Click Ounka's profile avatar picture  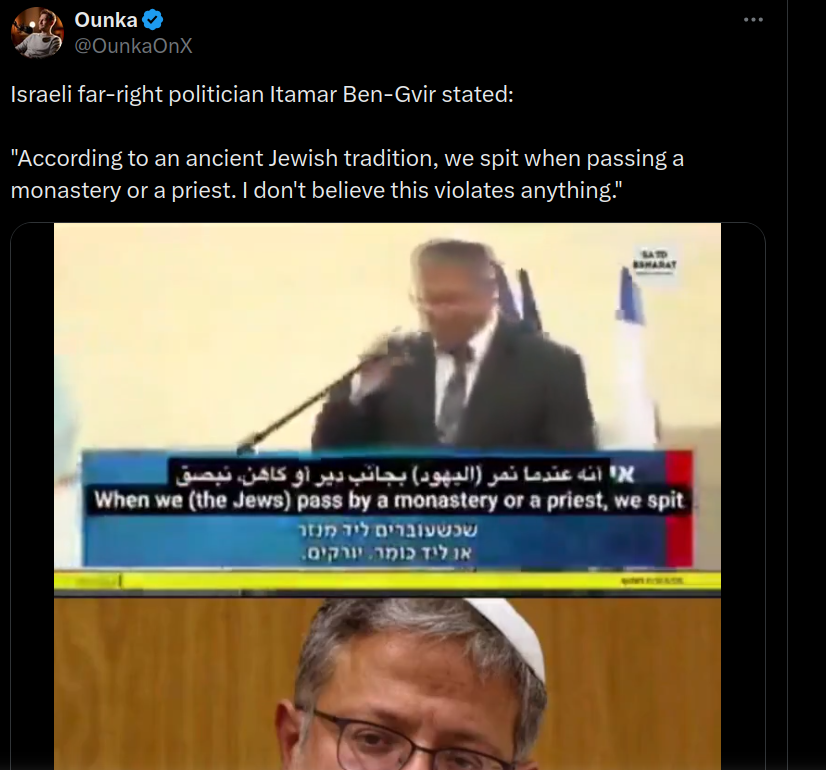click(x=37, y=33)
